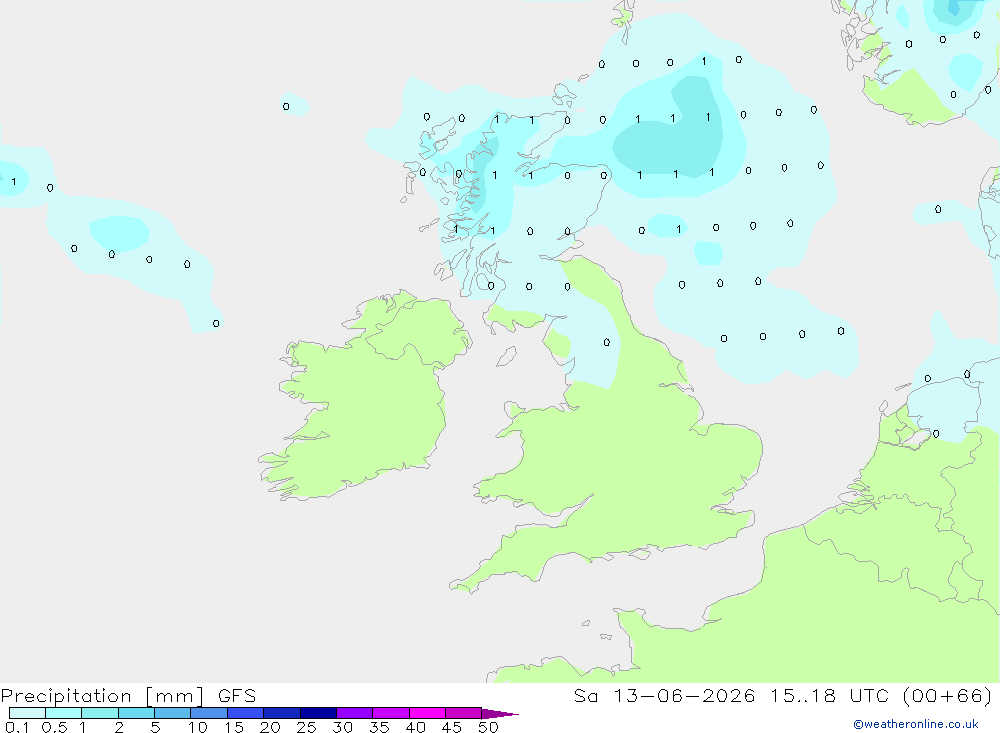Pick the 5–10 mm blue legend swatch
The width and height of the screenshot is (1000, 733).
click(x=172, y=713)
